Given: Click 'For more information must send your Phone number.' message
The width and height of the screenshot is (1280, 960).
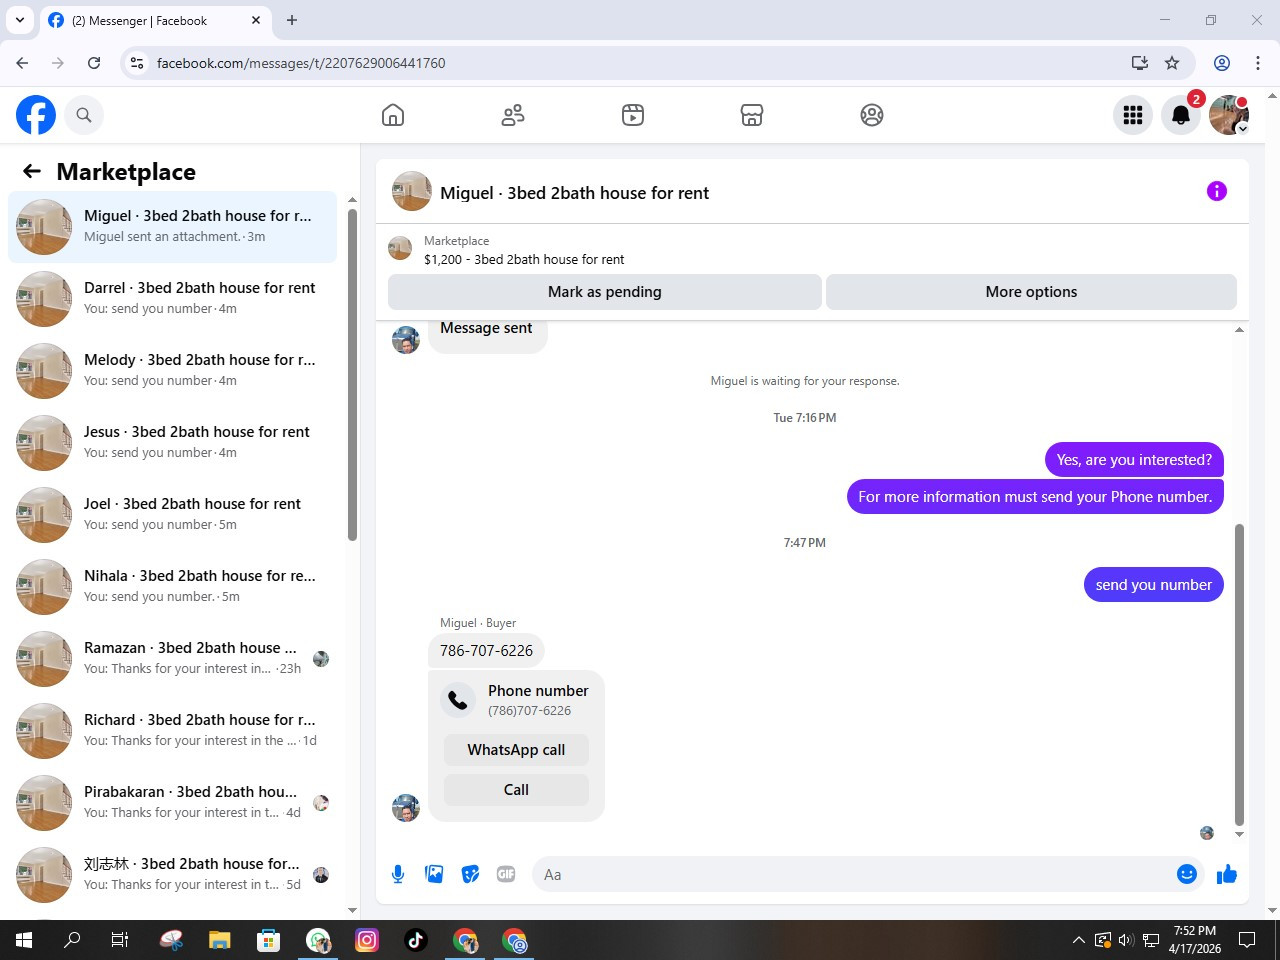Looking at the screenshot, I should 1035,497.
